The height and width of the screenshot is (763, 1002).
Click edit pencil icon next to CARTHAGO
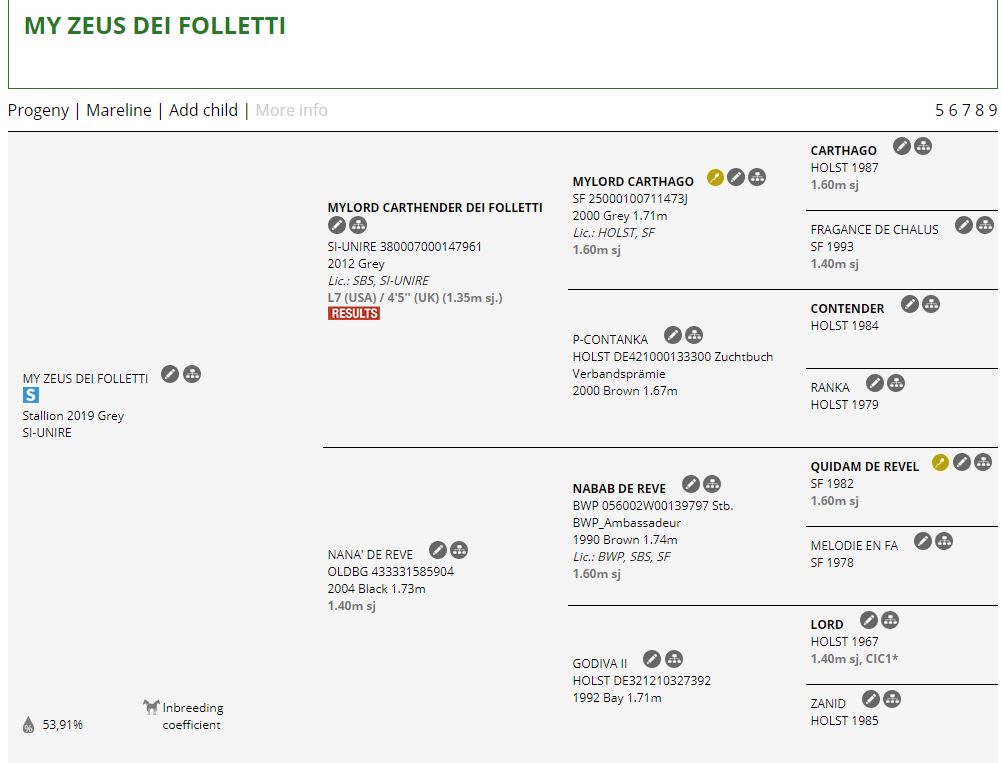[x=902, y=146]
